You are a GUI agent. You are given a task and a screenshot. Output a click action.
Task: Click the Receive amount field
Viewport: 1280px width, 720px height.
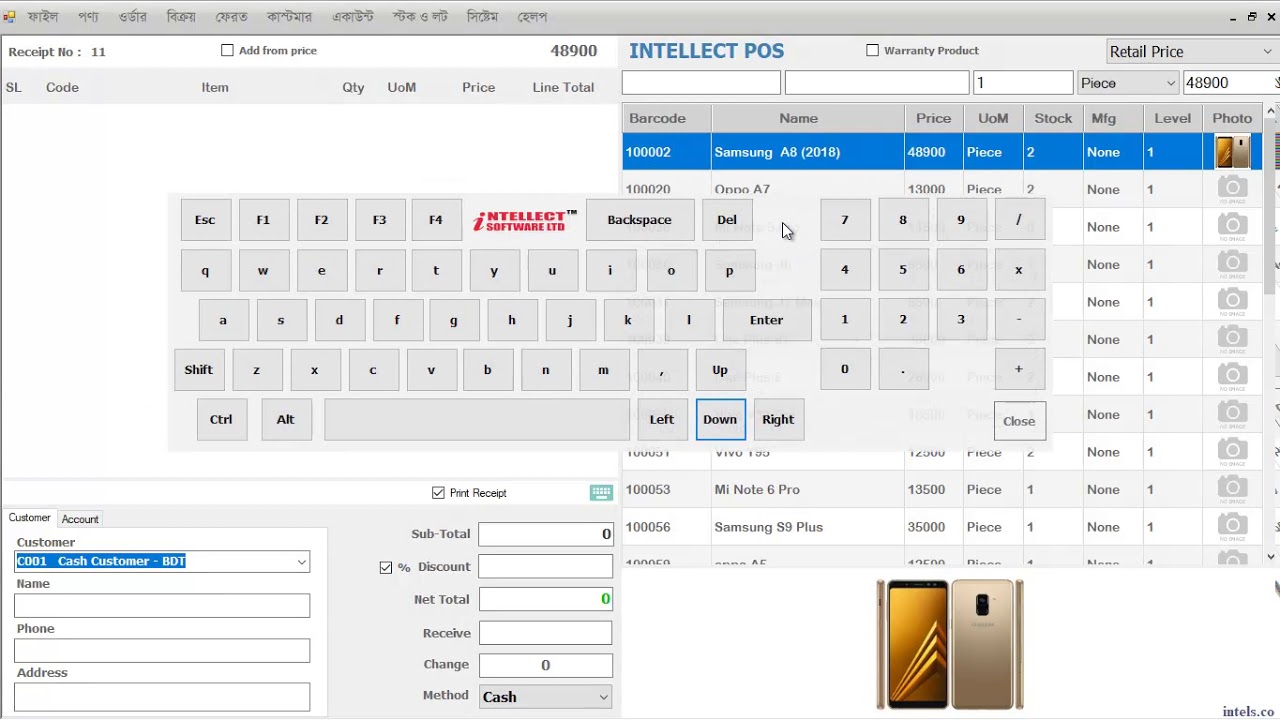[x=545, y=633]
